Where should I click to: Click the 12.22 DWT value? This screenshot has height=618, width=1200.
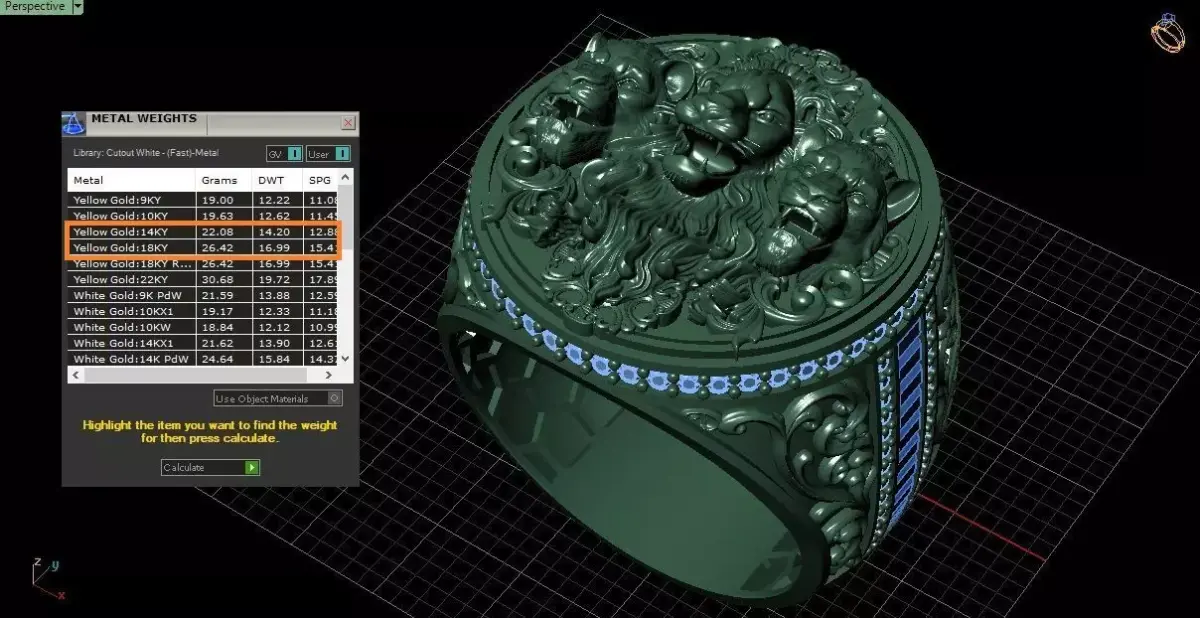(x=274, y=200)
